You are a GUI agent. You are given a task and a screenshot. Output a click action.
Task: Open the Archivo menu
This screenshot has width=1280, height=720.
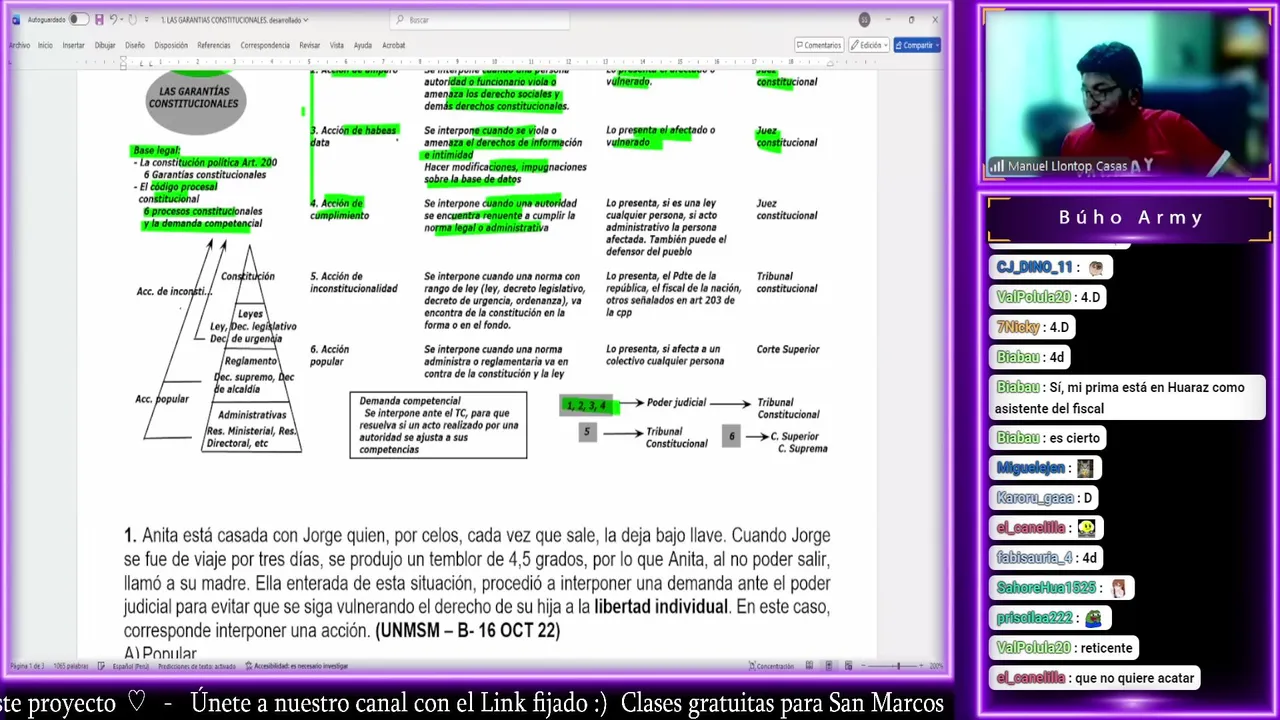[19, 45]
